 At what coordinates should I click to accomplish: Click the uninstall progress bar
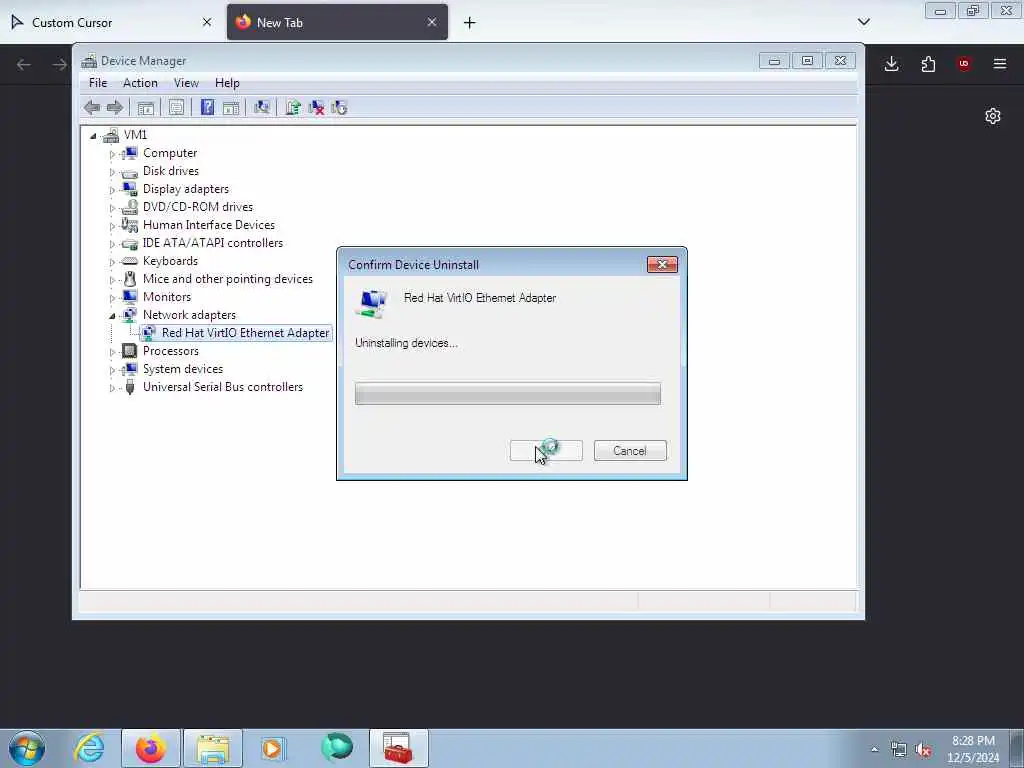click(x=507, y=394)
